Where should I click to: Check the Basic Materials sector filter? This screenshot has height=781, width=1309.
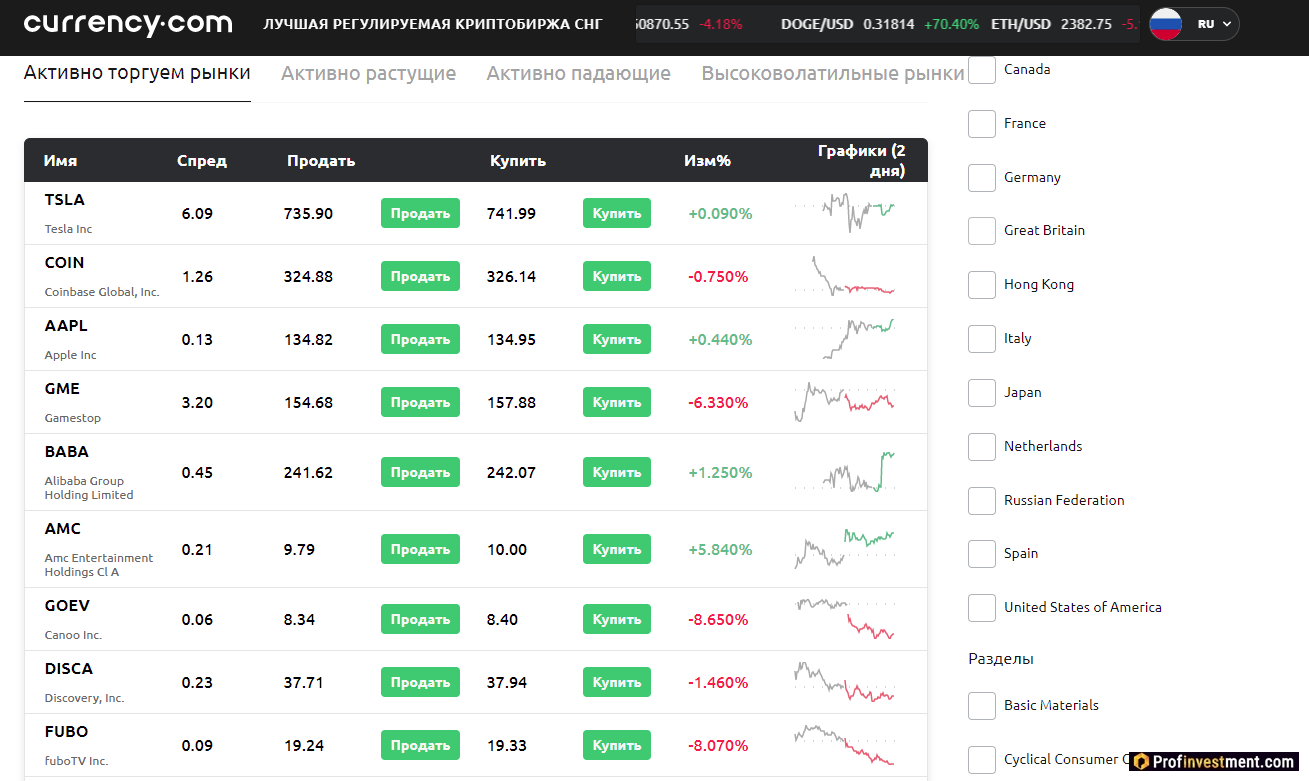[982, 706]
